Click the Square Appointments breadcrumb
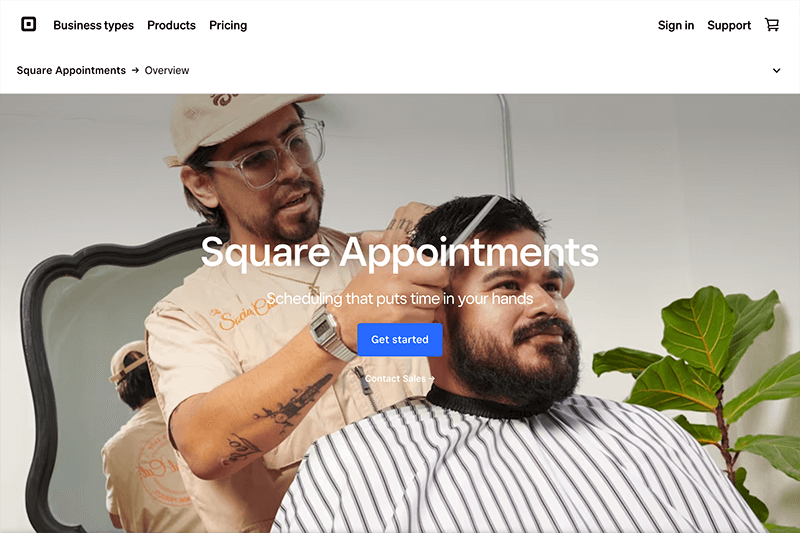Image resolution: width=800 pixels, height=533 pixels. tap(71, 70)
